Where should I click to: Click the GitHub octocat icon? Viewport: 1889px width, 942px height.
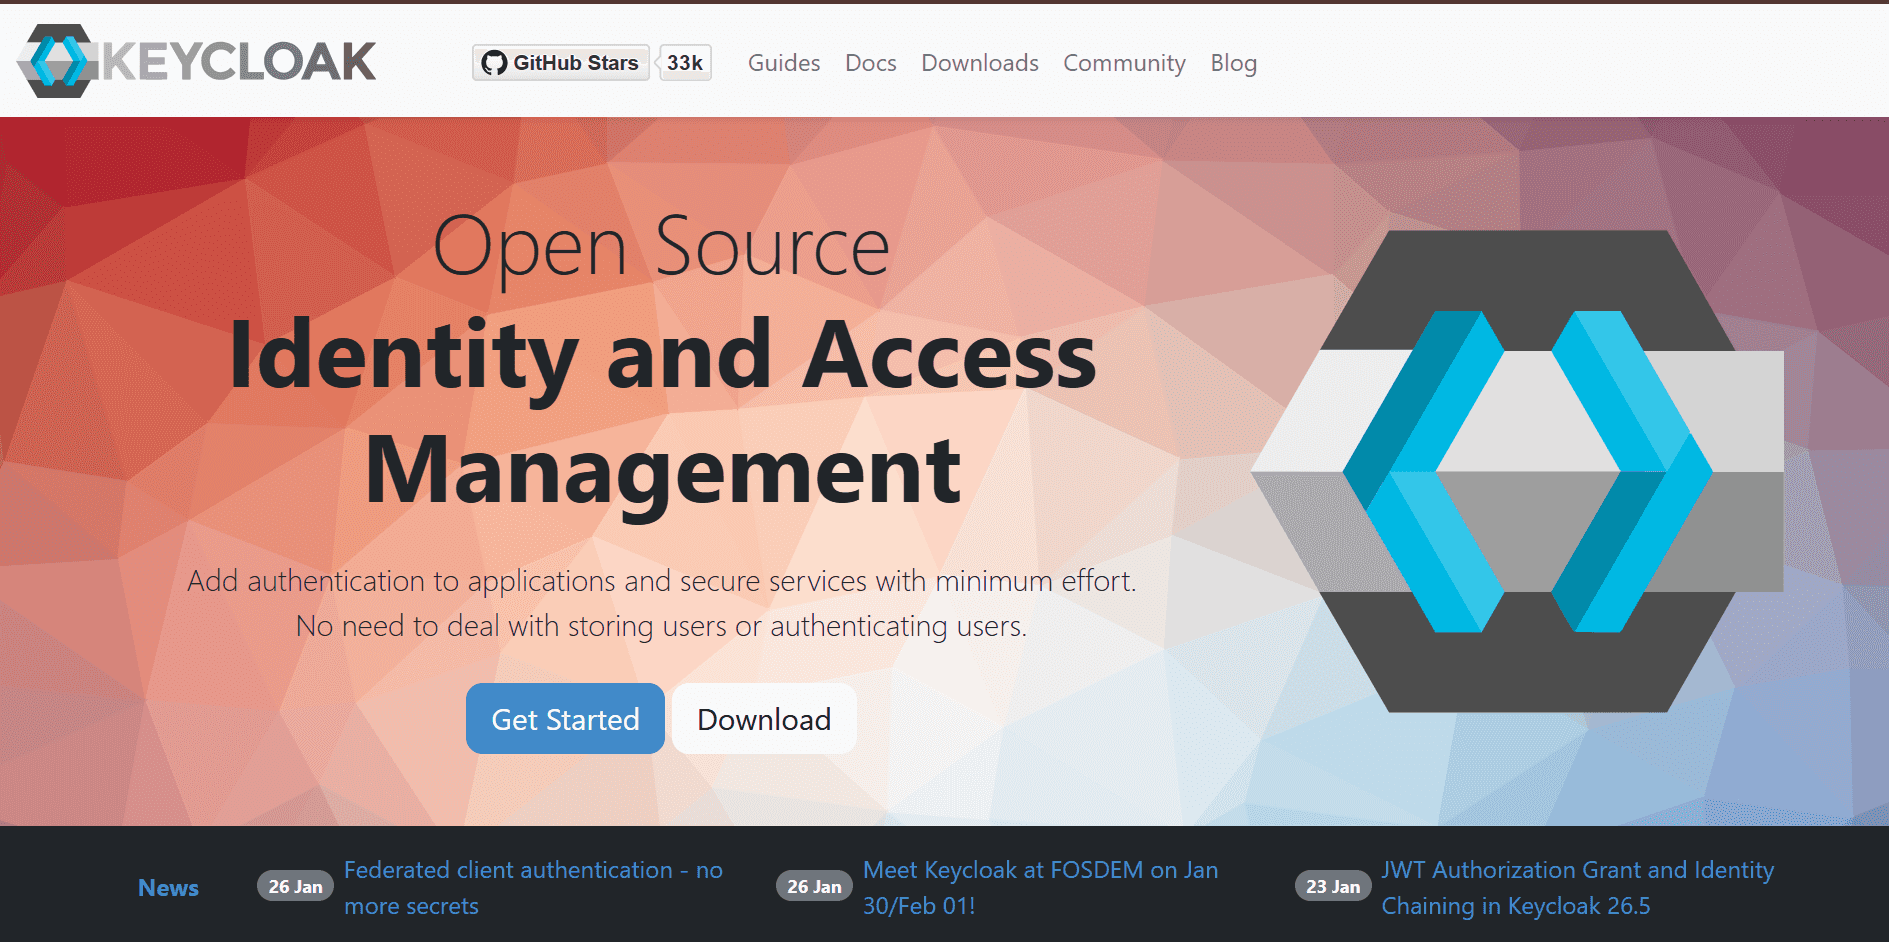tap(494, 63)
